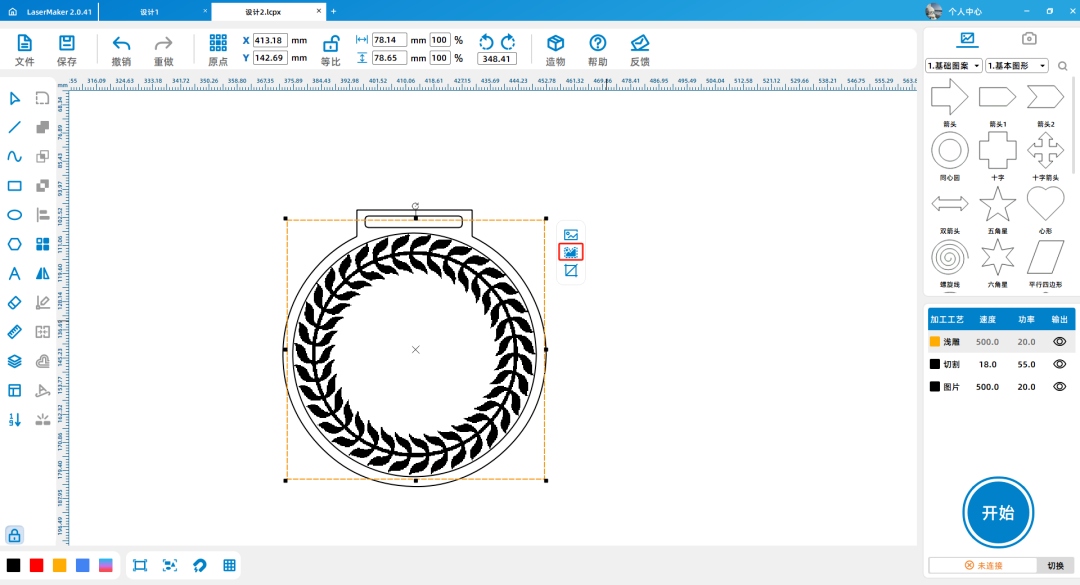Click the X coordinate input field
Image resolution: width=1080 pixels, height=585 pixels.
272,40
